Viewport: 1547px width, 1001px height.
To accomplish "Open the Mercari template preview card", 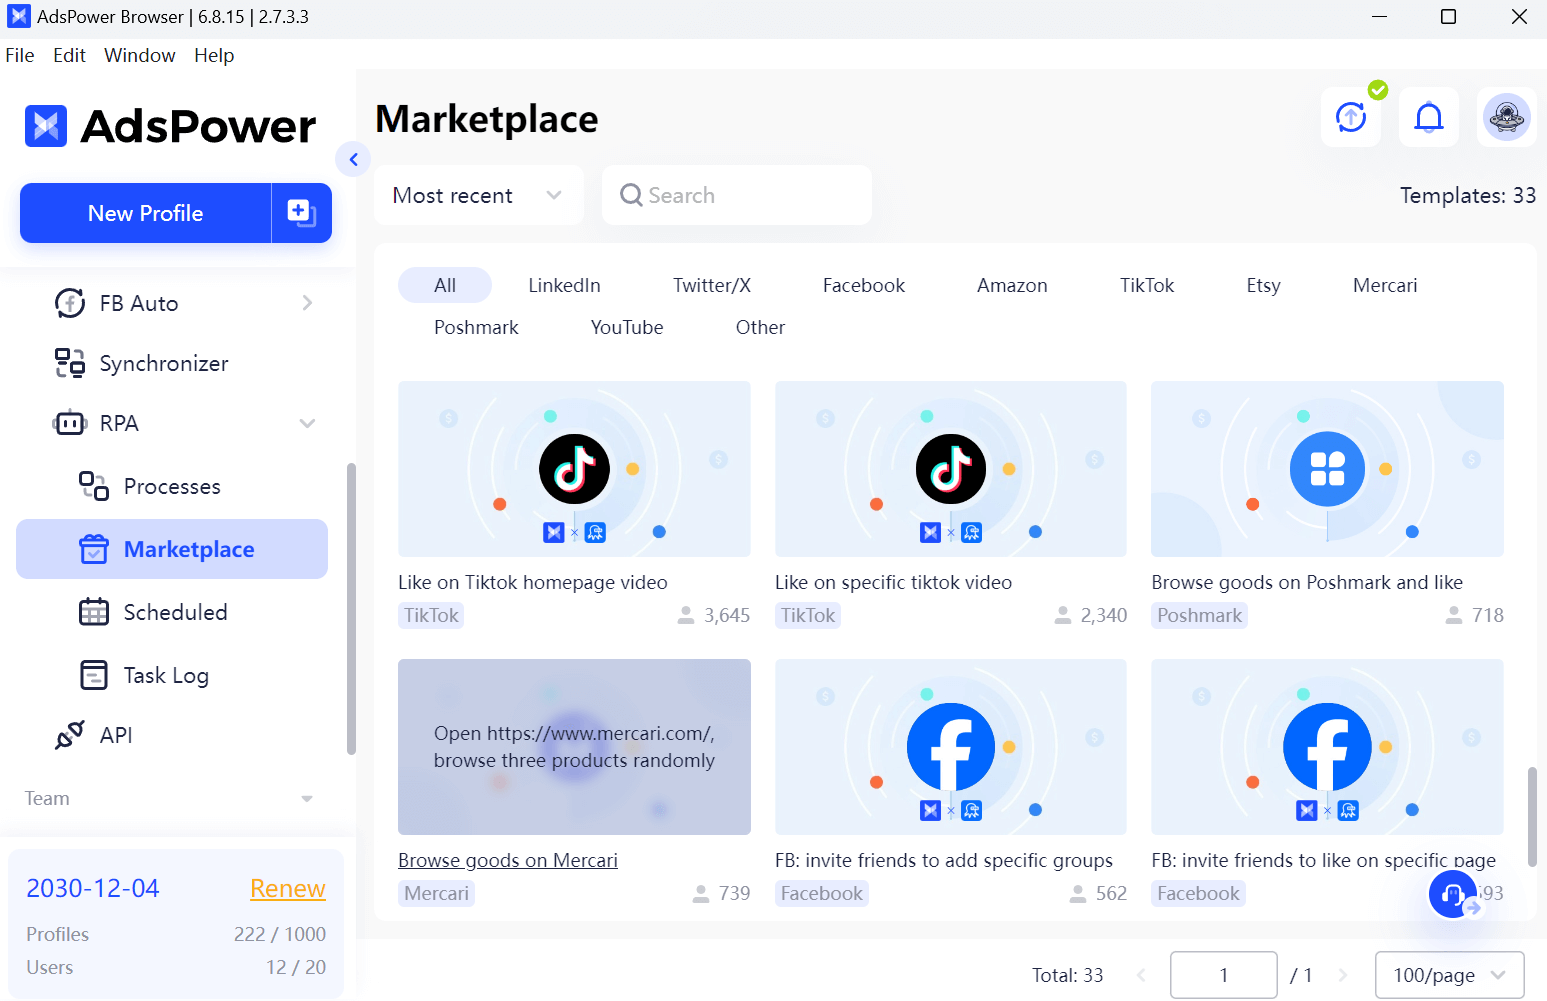I will coord(574,747).
